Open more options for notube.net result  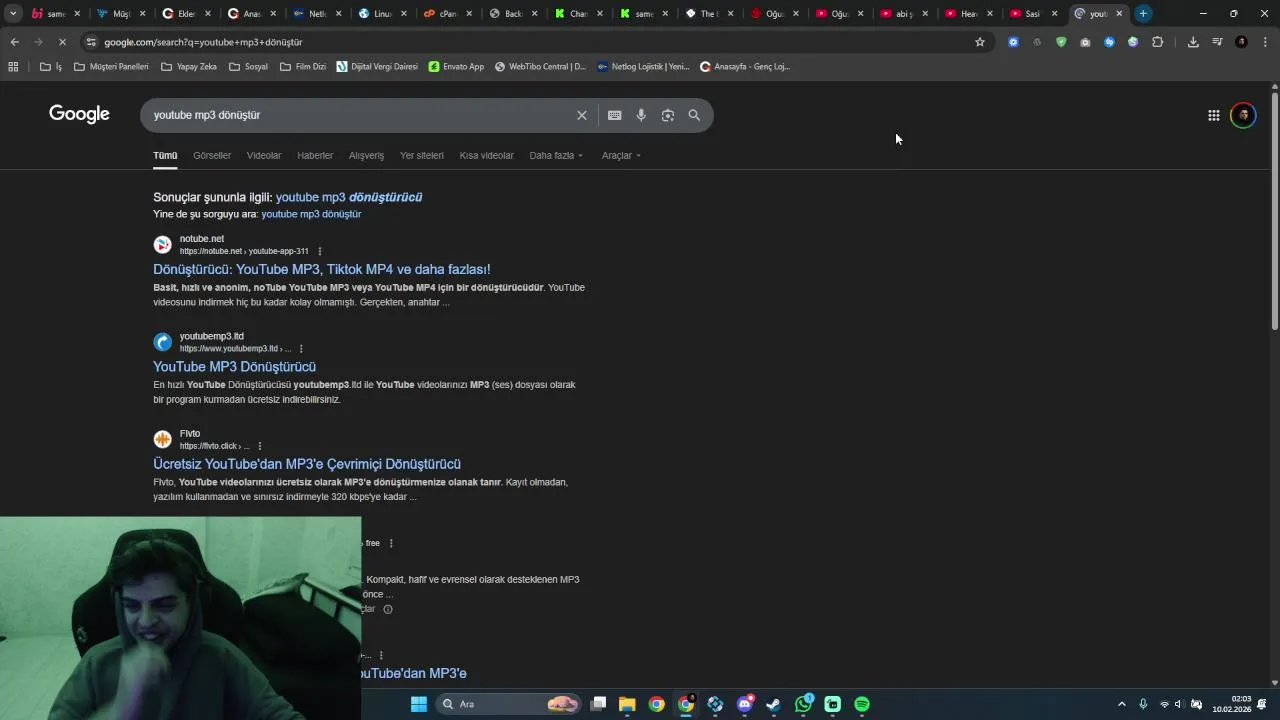320,251
